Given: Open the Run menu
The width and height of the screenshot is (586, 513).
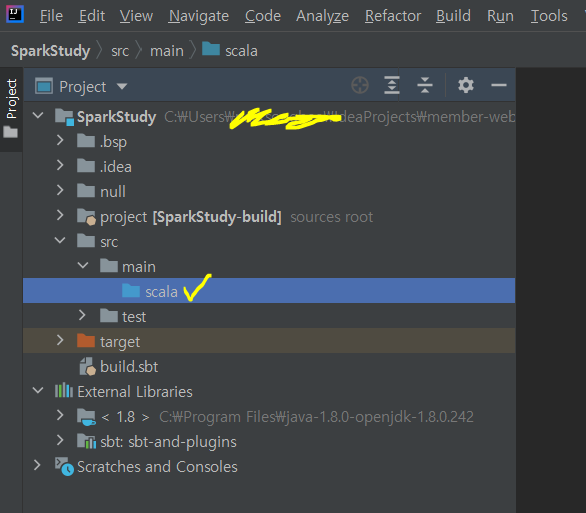Looking at the screenshot, I should 500,16.
